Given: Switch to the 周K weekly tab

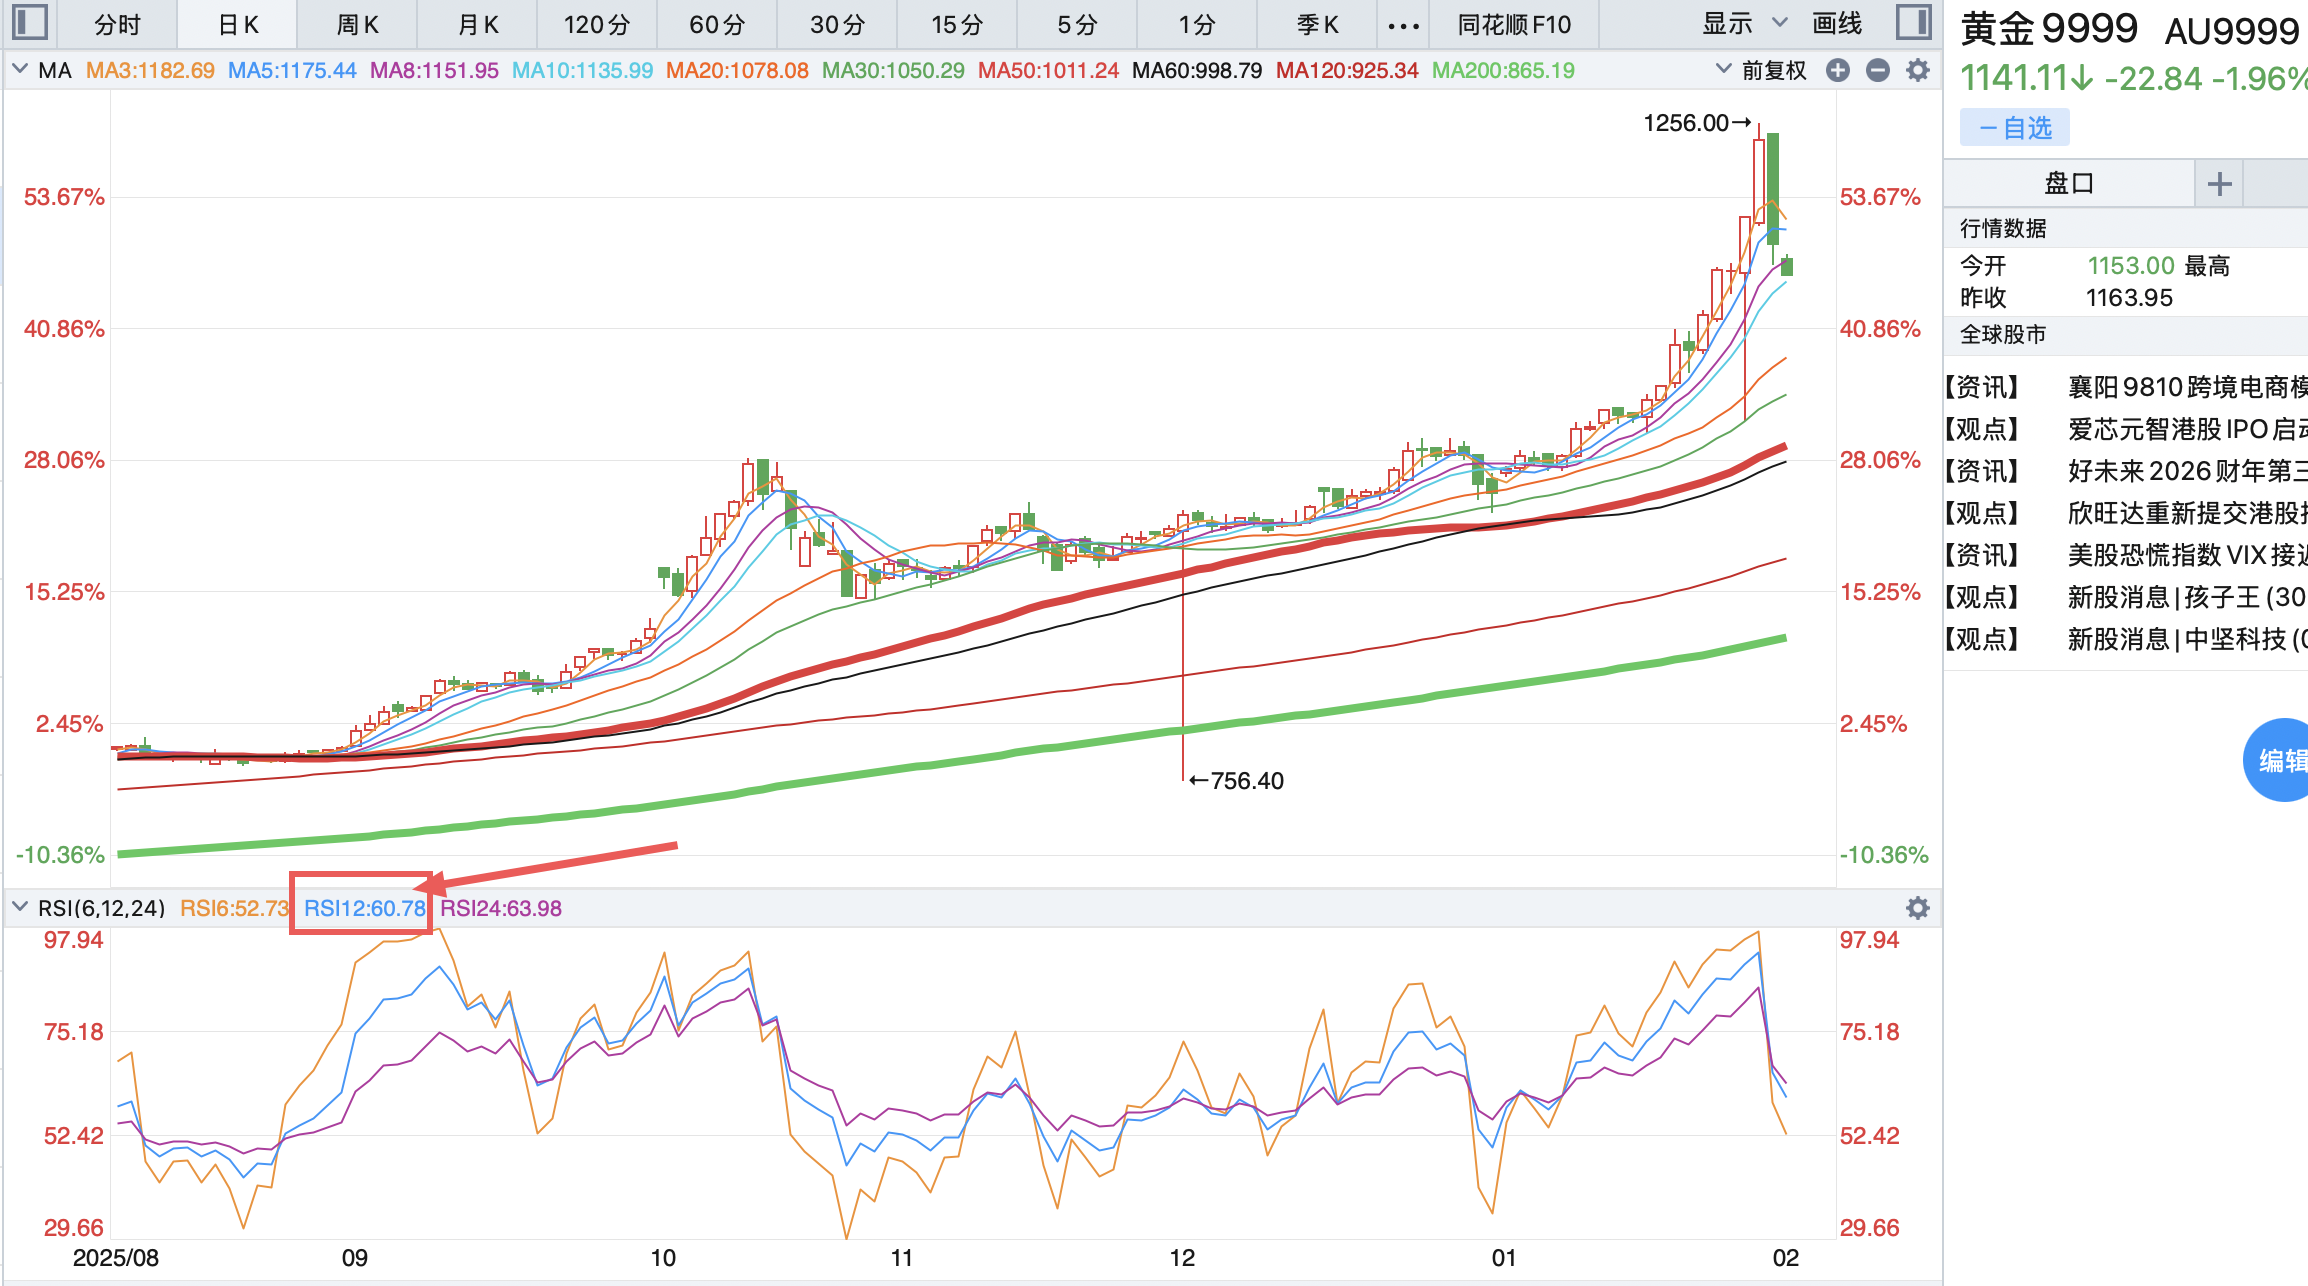Looking at the screenshot, I should [x=357, y=25].
